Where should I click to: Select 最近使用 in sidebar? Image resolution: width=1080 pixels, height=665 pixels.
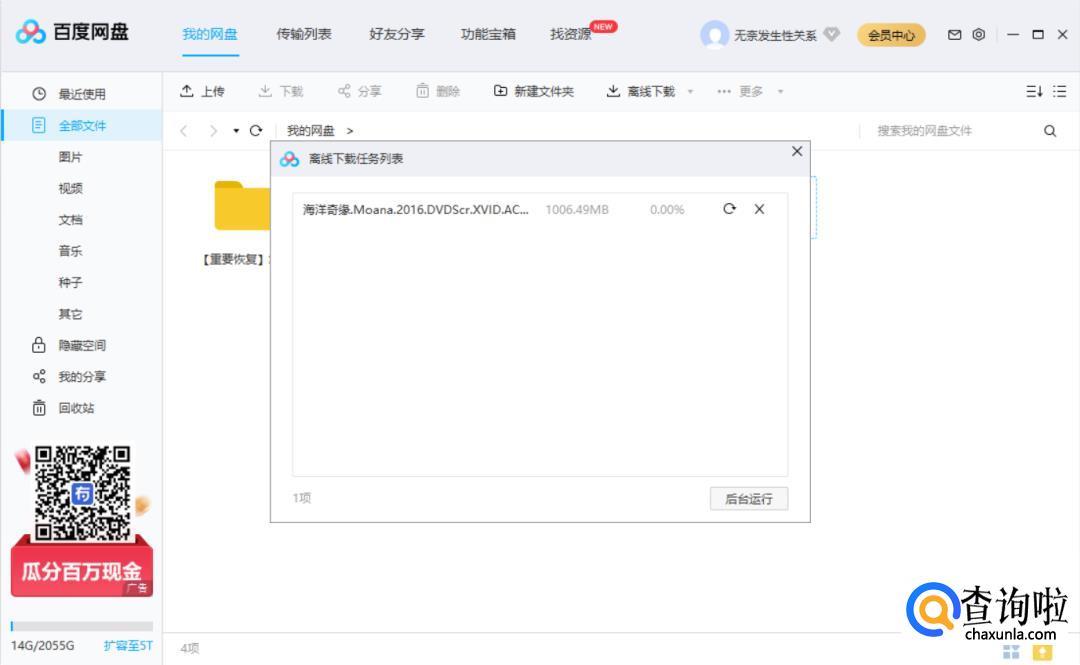click(x=81, y=94)
